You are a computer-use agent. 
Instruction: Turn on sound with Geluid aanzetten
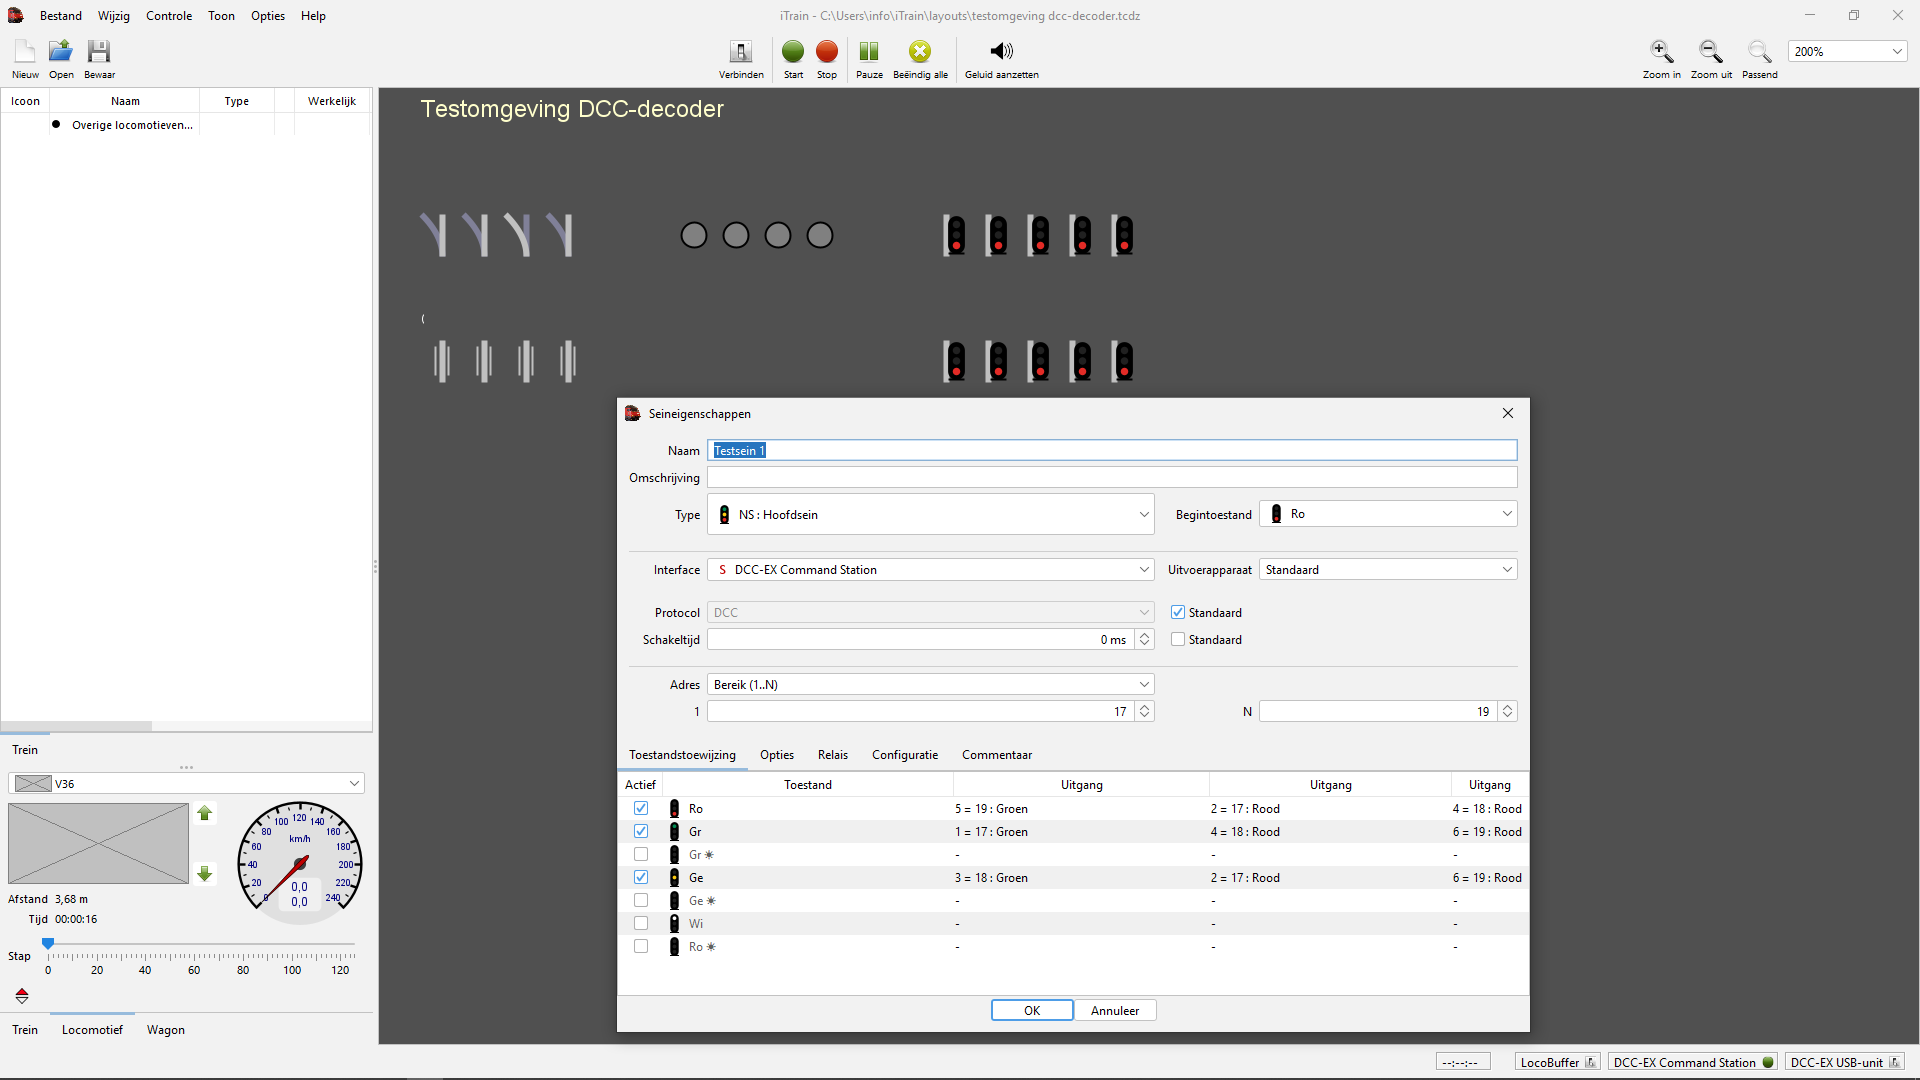click(x=1001, y=52)
